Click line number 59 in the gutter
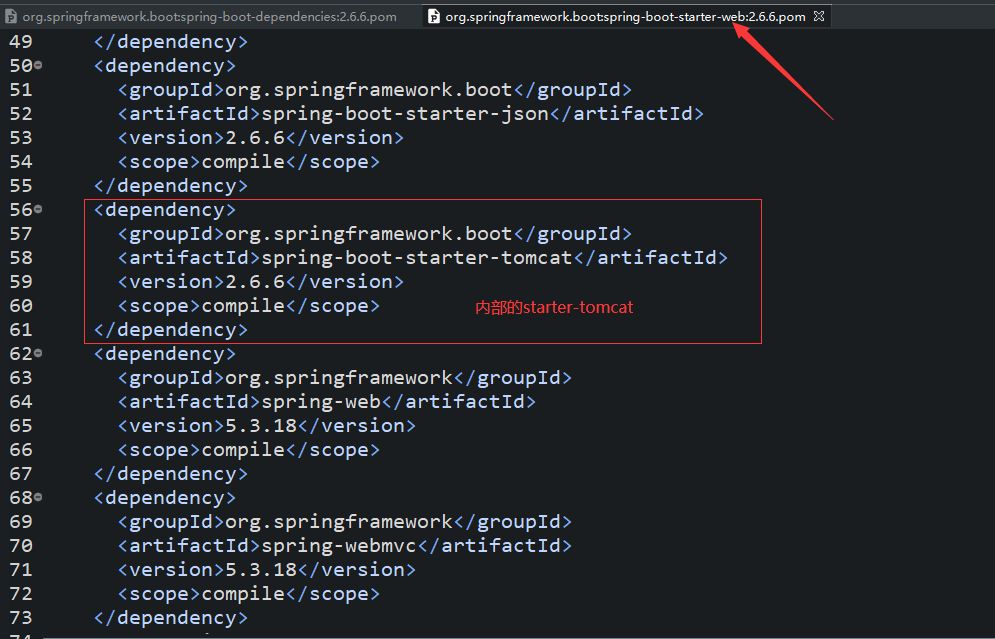The width and height of the screenshot is (995, 639). [x=20, y=282]
